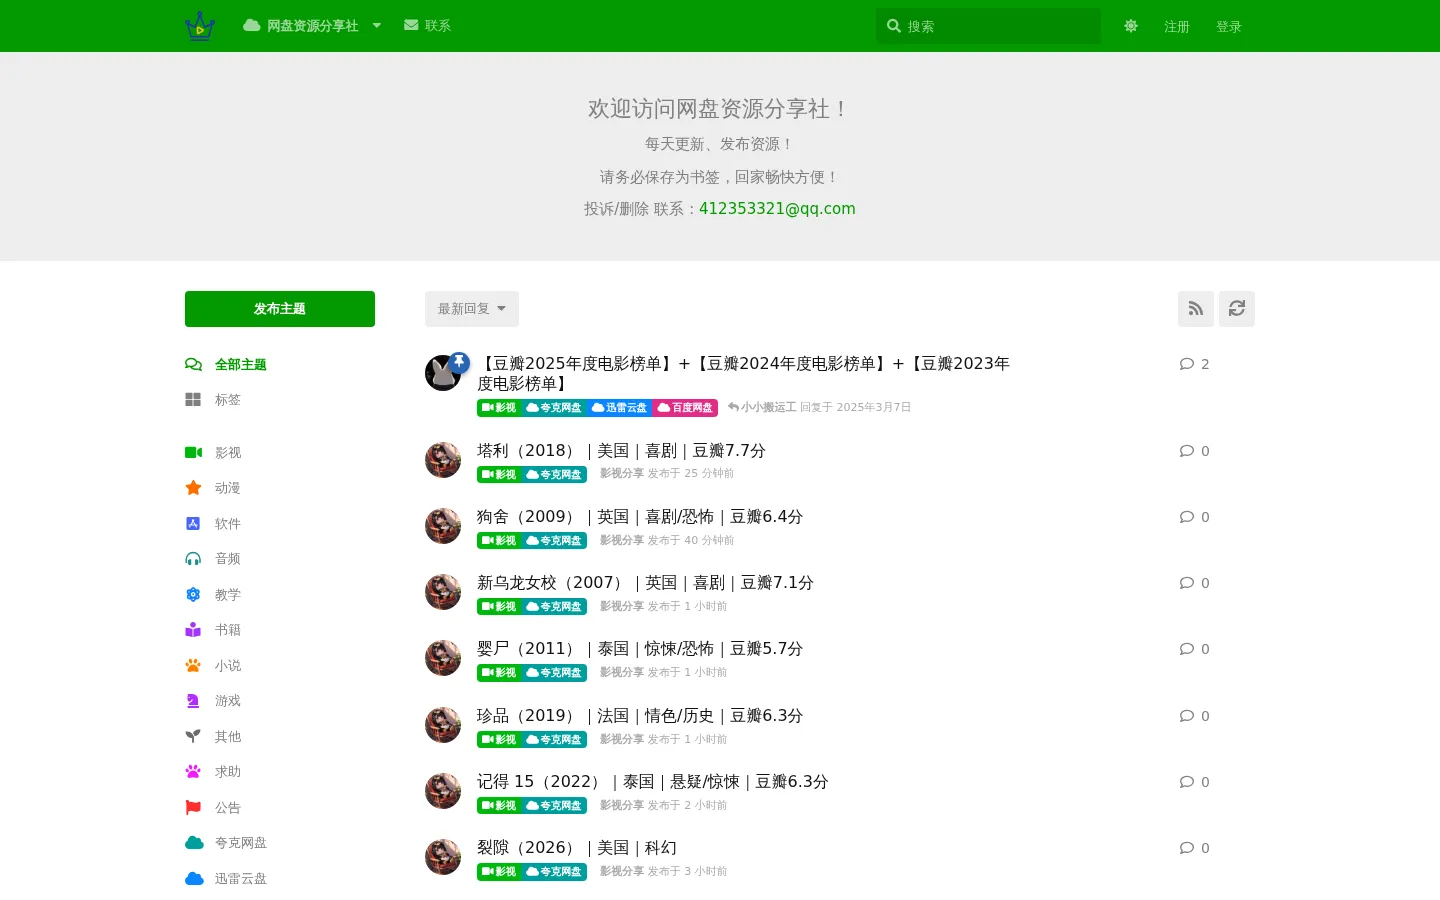Click the refresh icon button

pyautogui.click(x=1237, y=309)
